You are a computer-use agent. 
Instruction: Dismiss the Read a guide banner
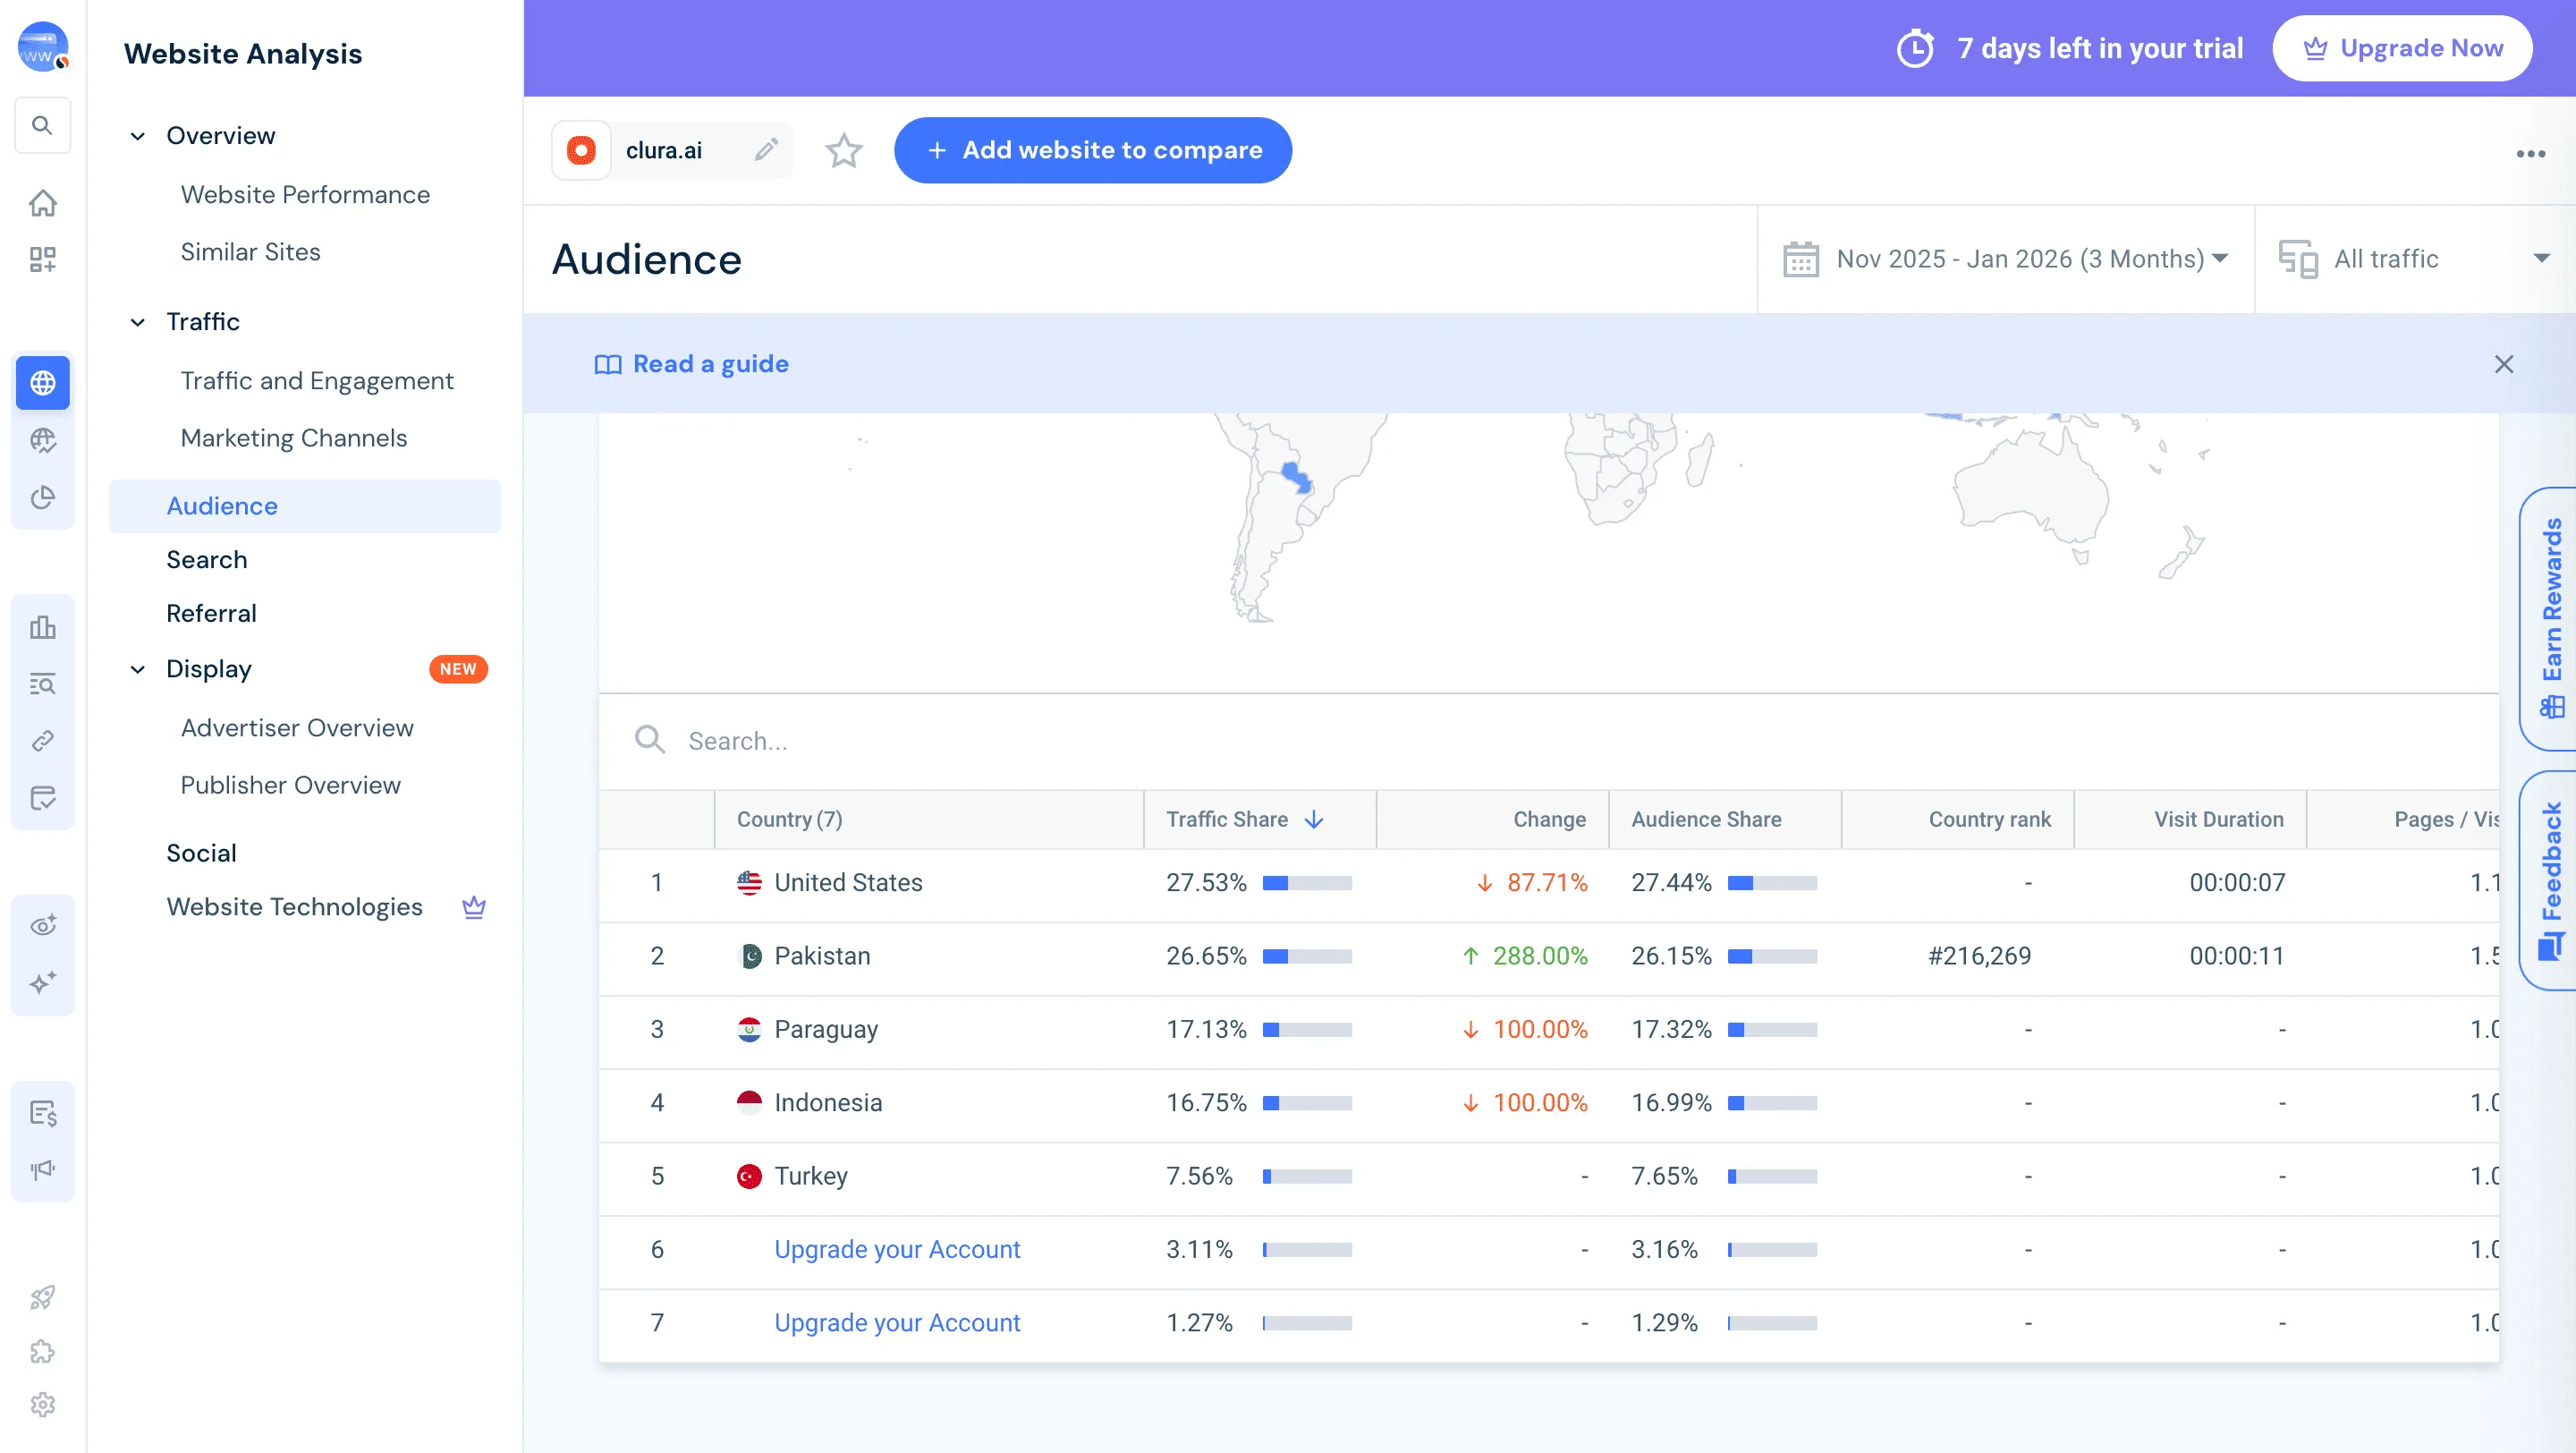click(x=2504, y=364)
